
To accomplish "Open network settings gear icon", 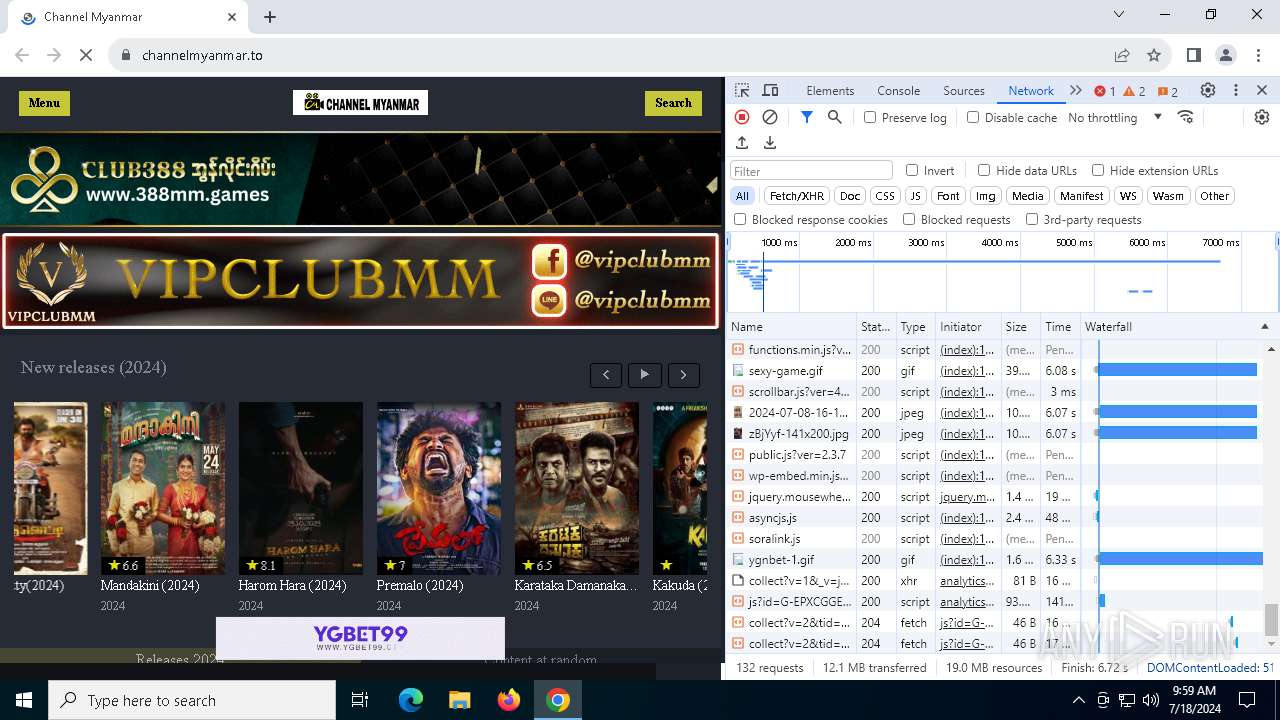I will (x=1262, y=117).
